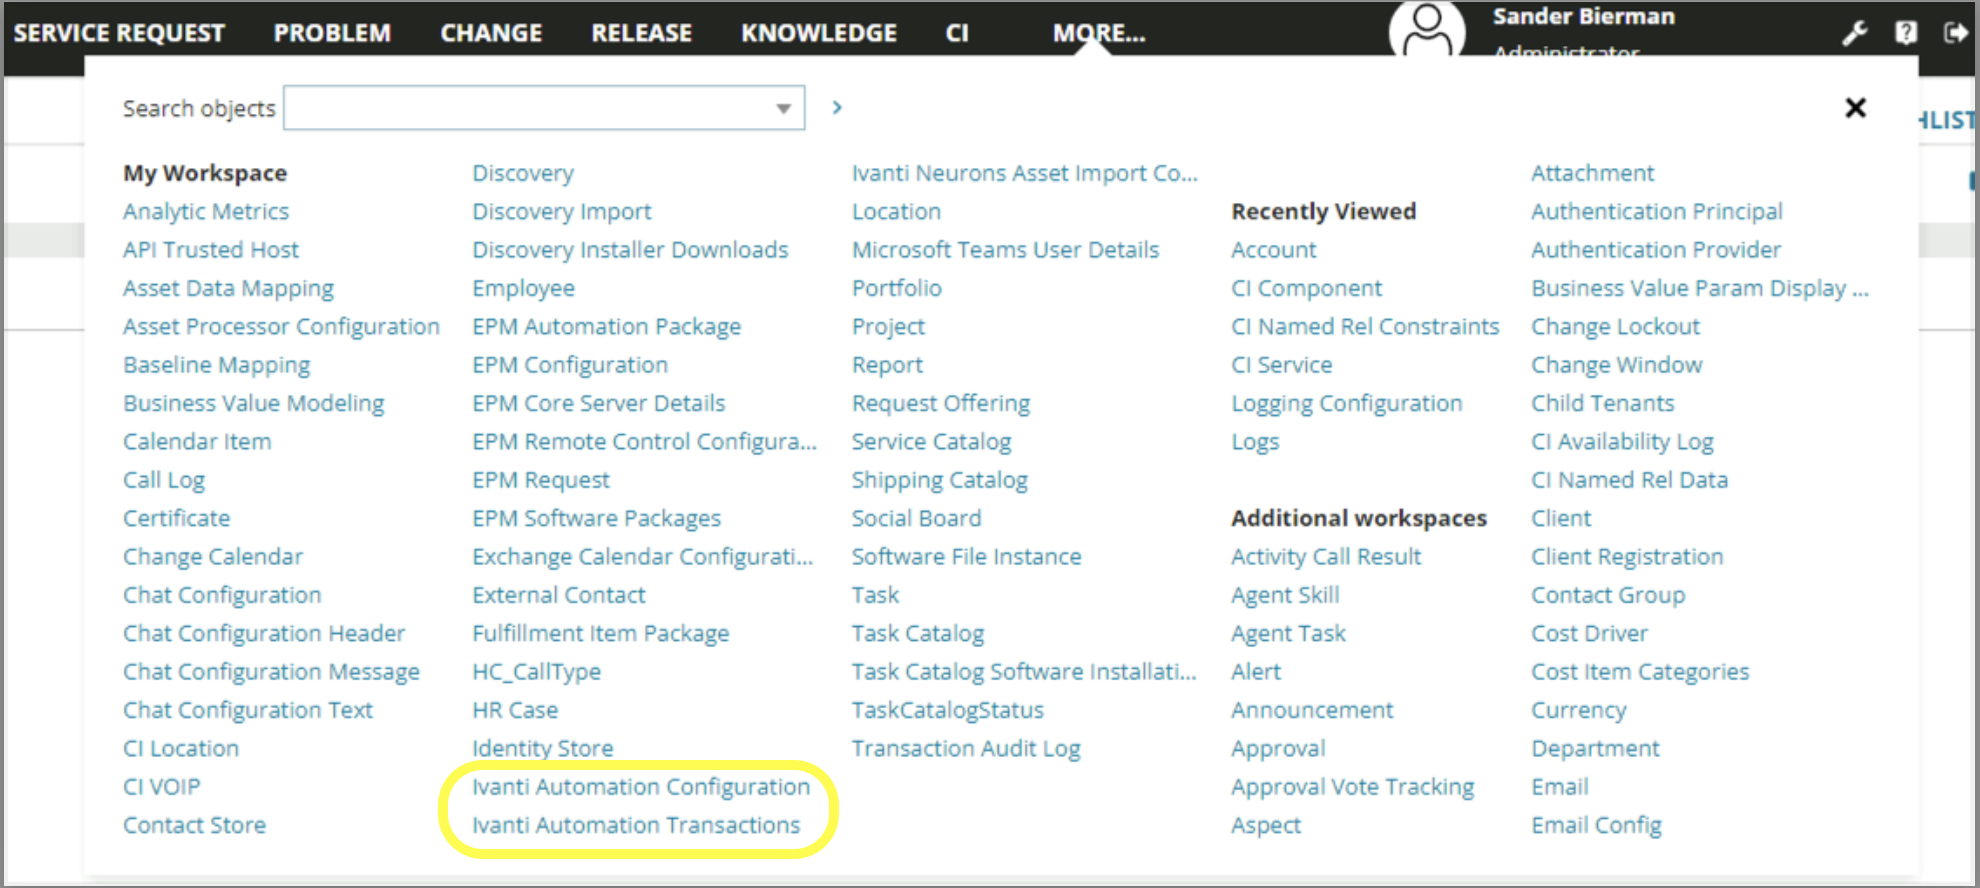Open the help question mark icon
The image size is (1980, 888).
point(1906,33)
